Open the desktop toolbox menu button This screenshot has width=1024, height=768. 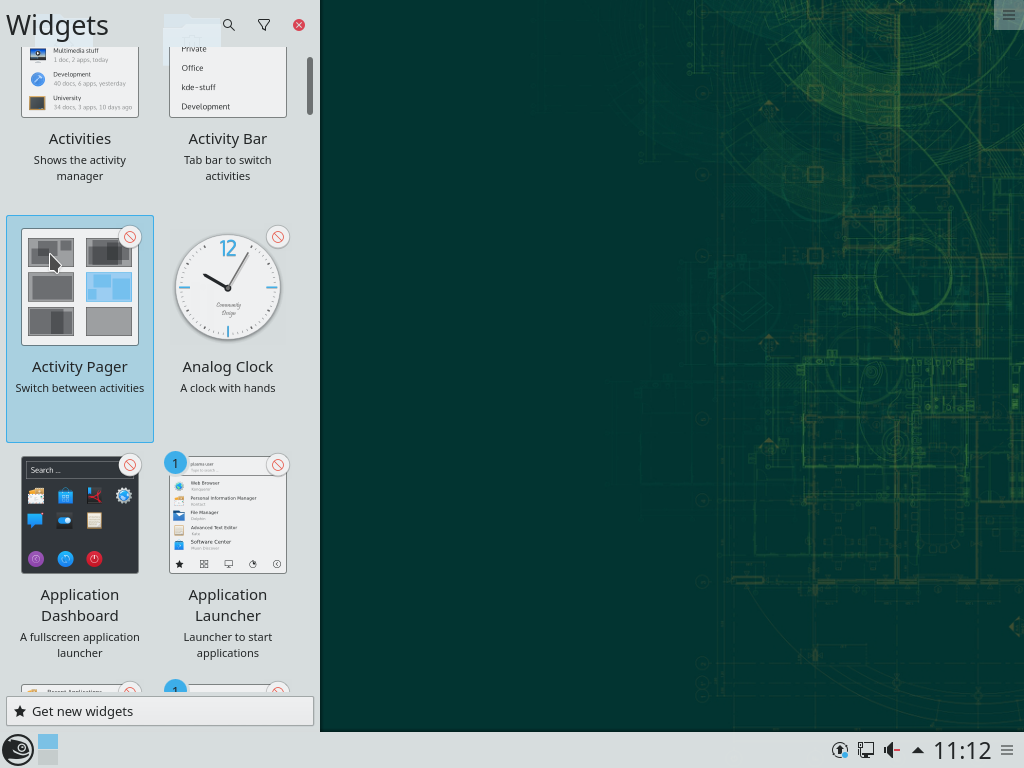[1008, 15]
